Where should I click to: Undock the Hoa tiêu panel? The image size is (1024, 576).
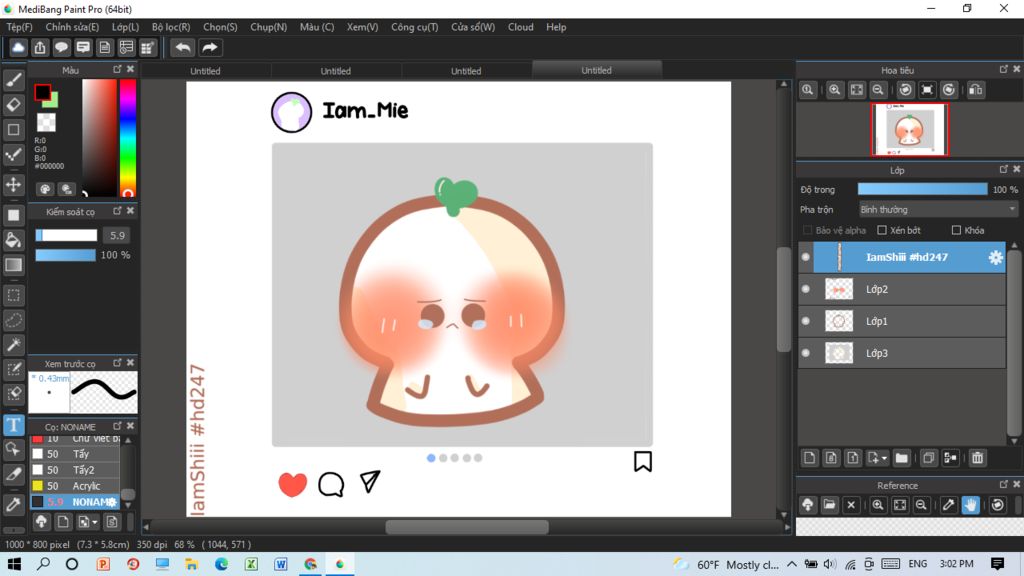coord(1004,69)
